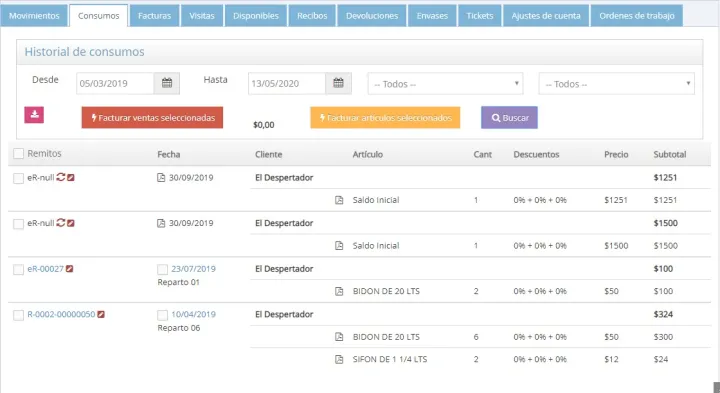Click the Historial de consumos heading
The width and height of the screenshot is (720, 393).
[x=84, y=51]
